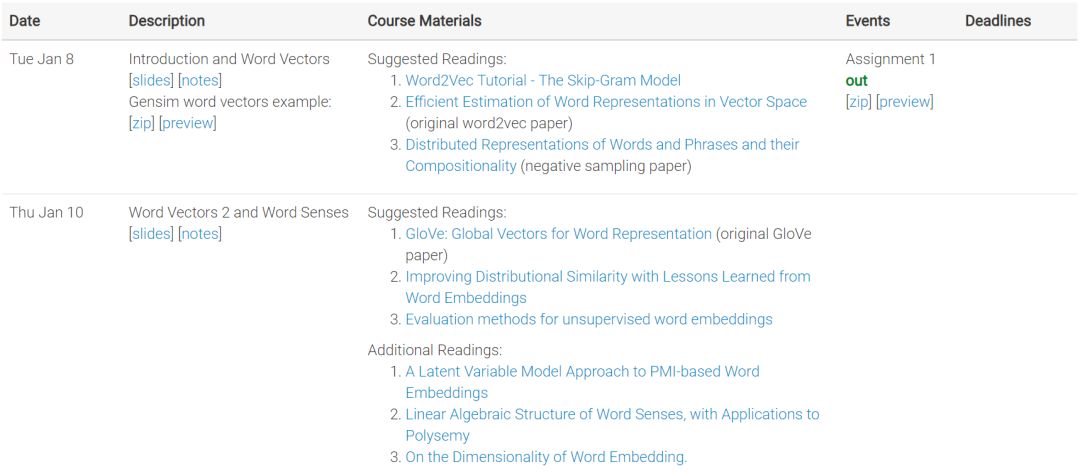Image resolution: width=1080 pixels, height=474 pixels.
Task: Open the GloVe Global Vectors paper
Action: pyautogui.click(x=558, y=234)
